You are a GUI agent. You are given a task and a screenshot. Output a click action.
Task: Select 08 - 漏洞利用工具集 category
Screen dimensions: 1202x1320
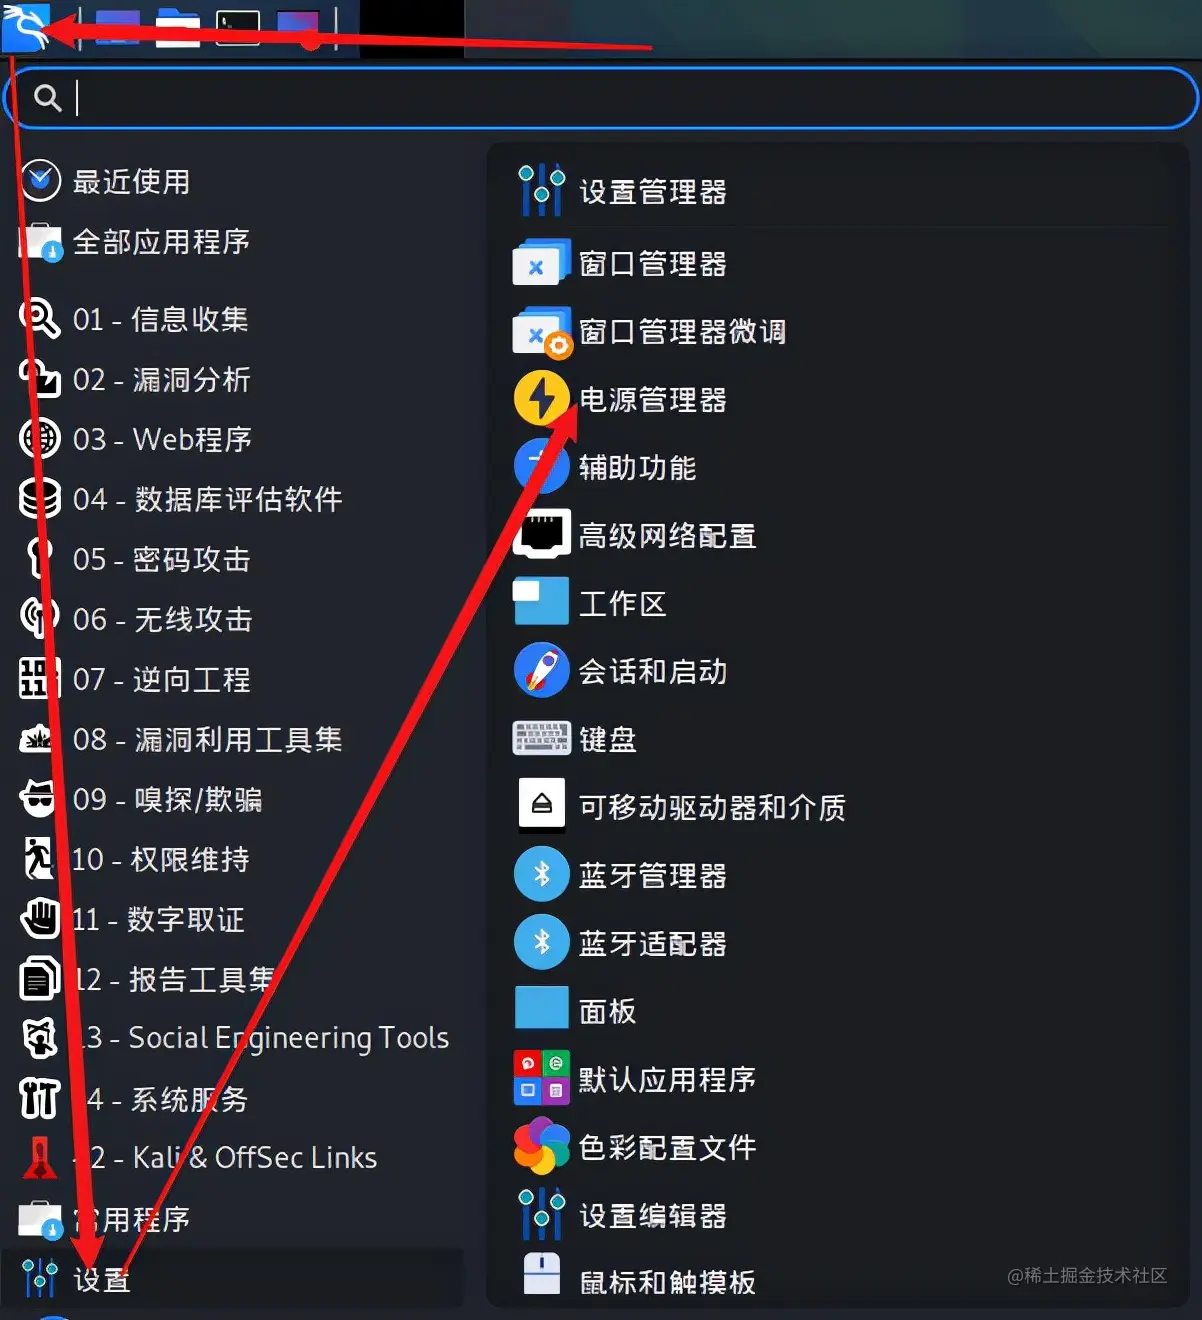(232, 739)
